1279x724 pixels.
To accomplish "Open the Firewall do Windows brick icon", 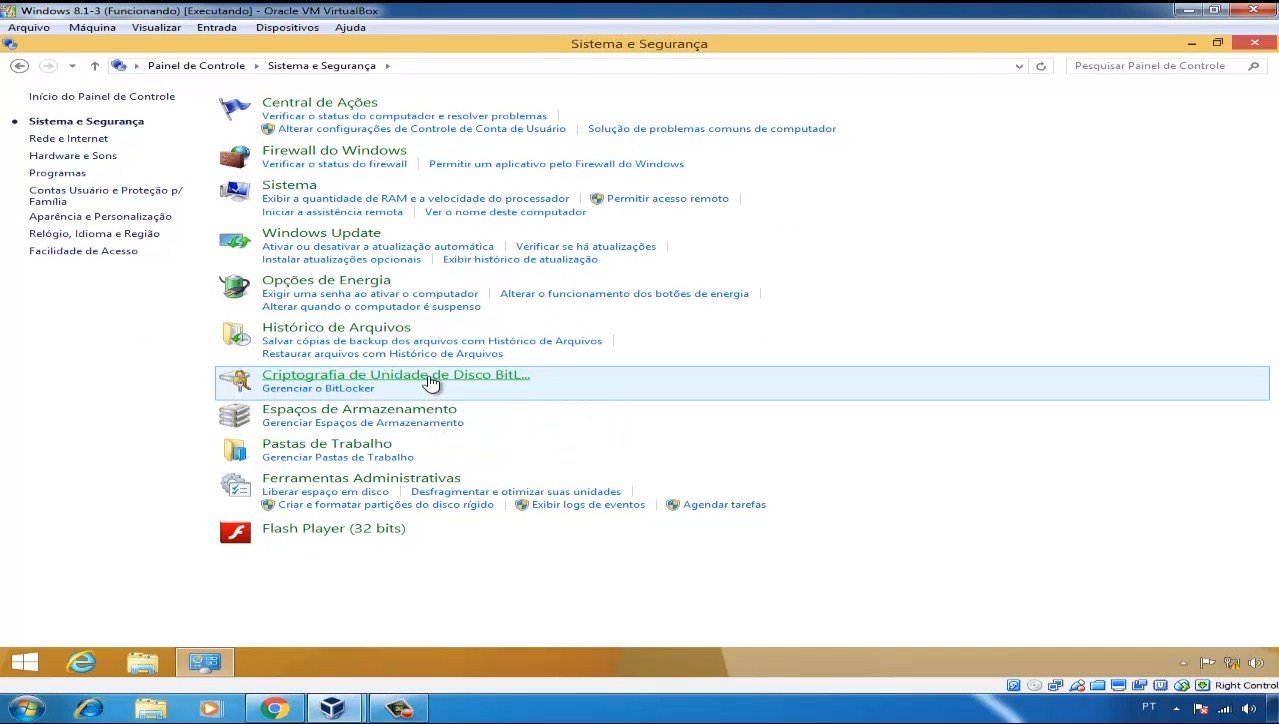I will point(235,157).
